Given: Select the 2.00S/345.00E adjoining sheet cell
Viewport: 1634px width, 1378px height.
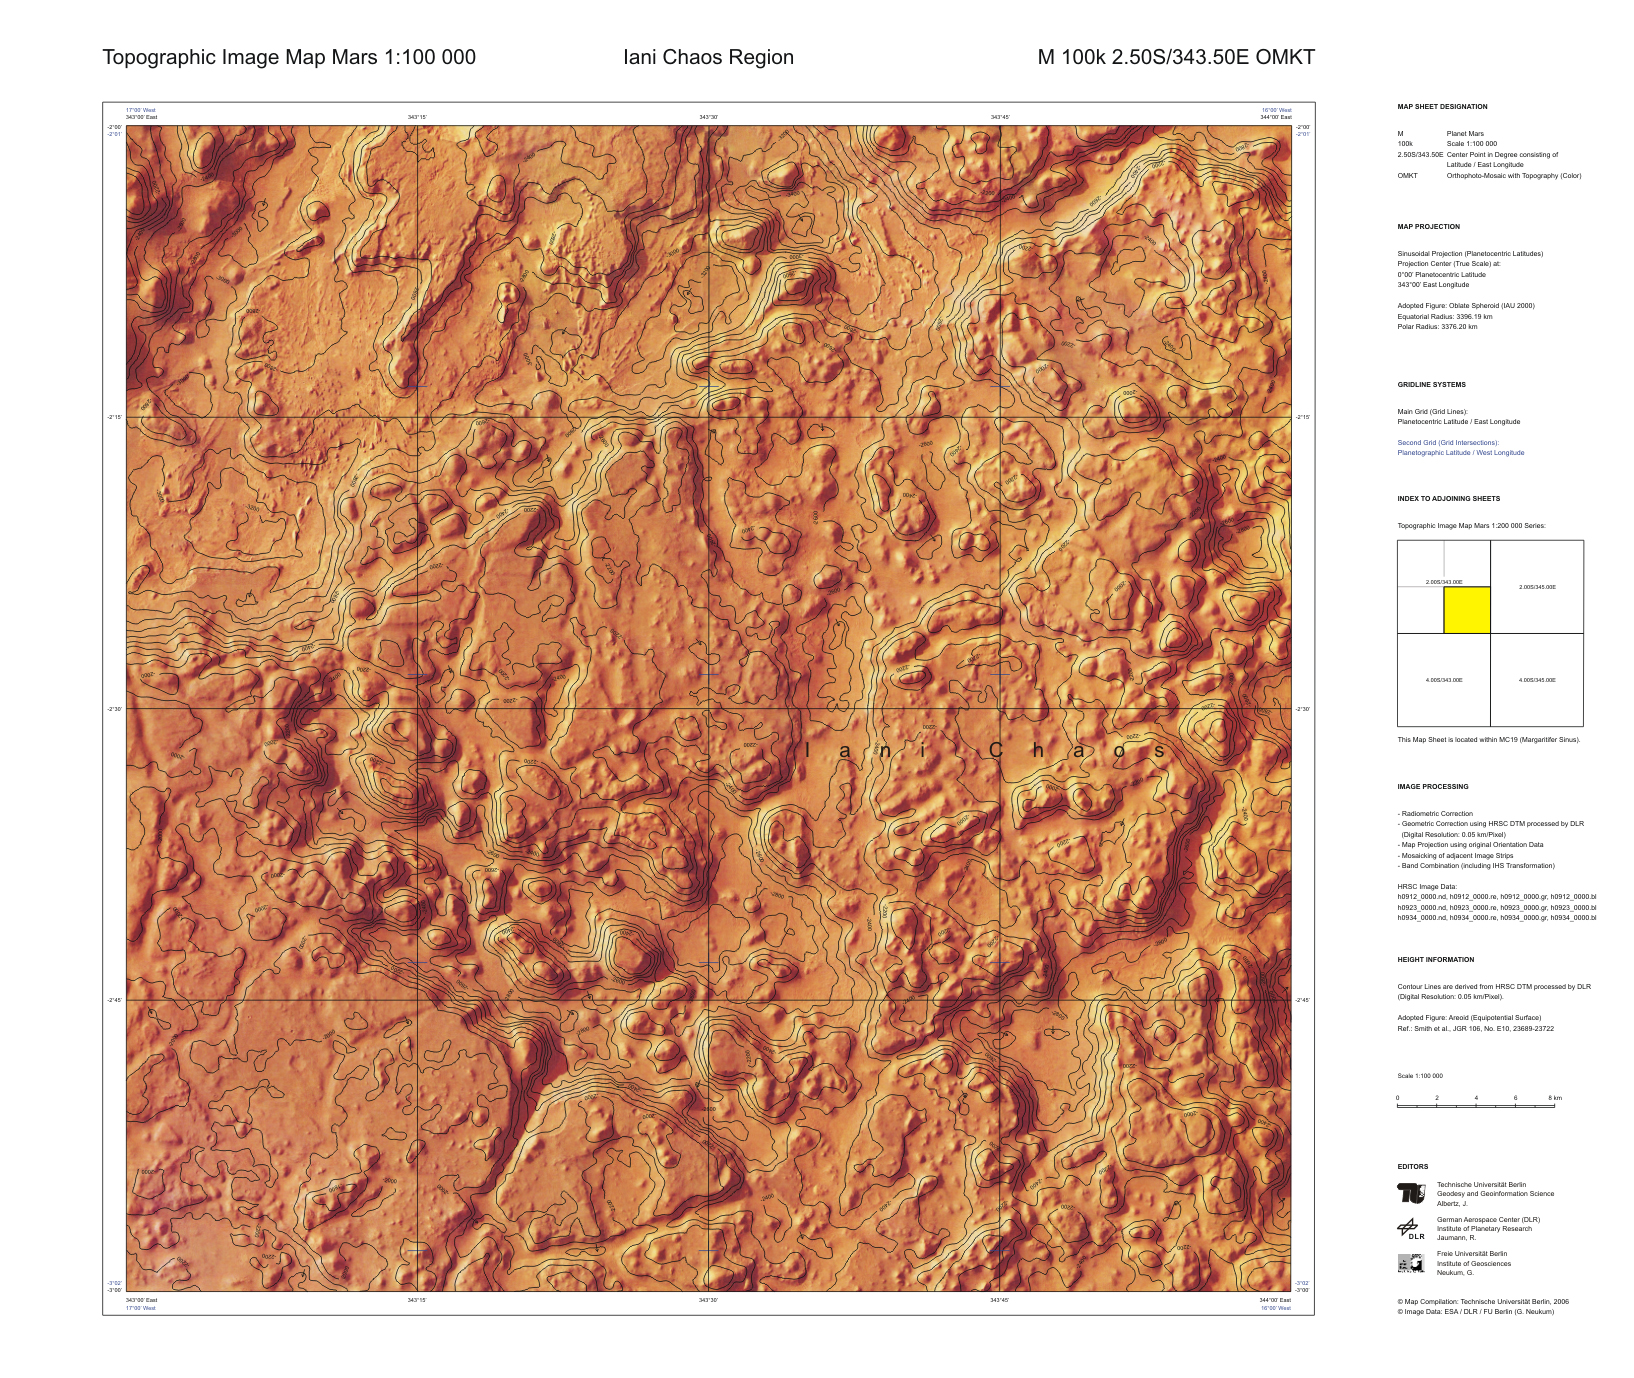Looking at the screenshot, I should coord(1536,587).
